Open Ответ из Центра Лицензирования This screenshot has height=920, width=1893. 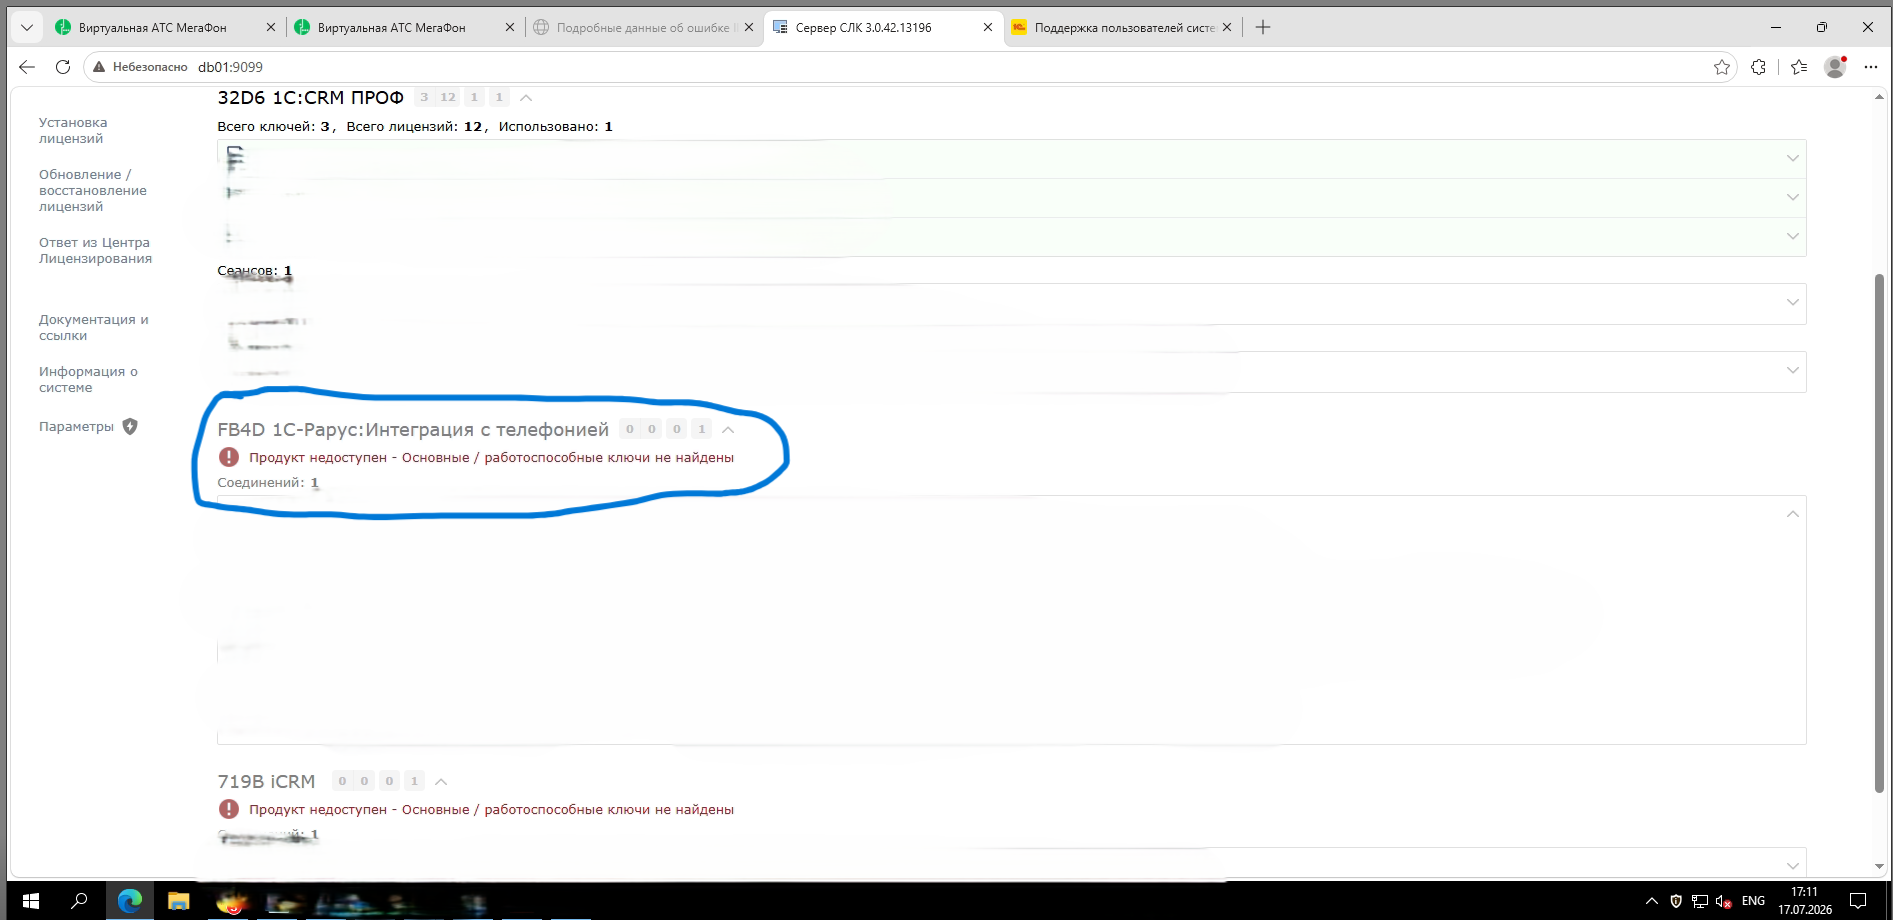pos(96,250)
